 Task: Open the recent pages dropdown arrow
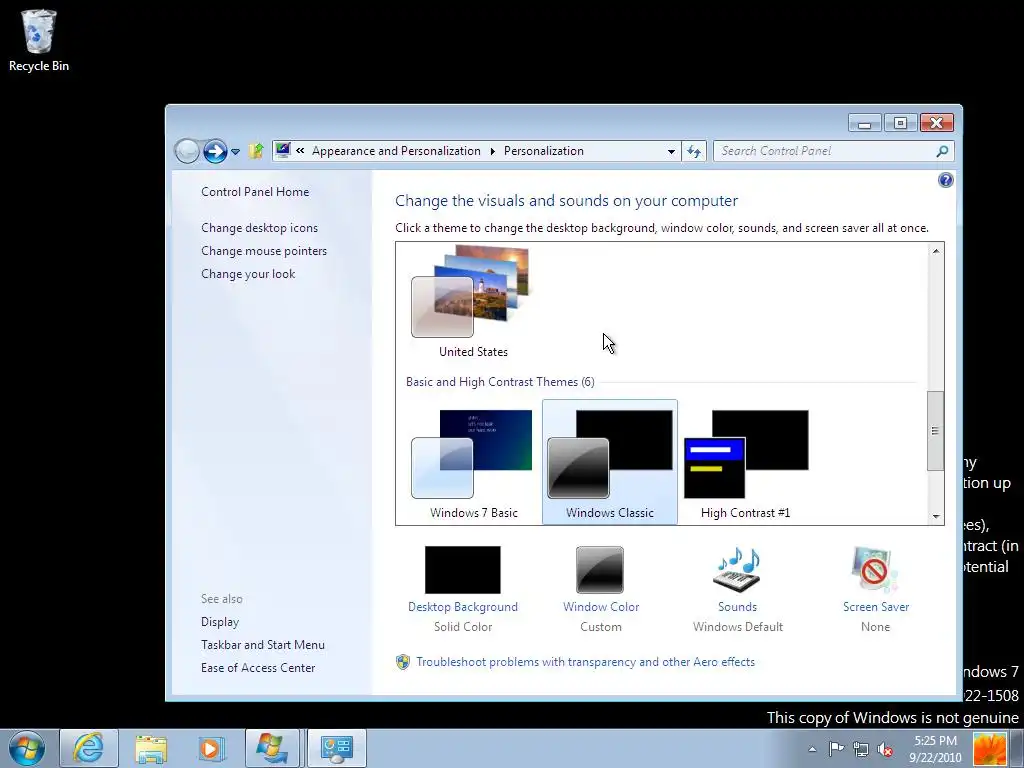click(x=235, y=152)
